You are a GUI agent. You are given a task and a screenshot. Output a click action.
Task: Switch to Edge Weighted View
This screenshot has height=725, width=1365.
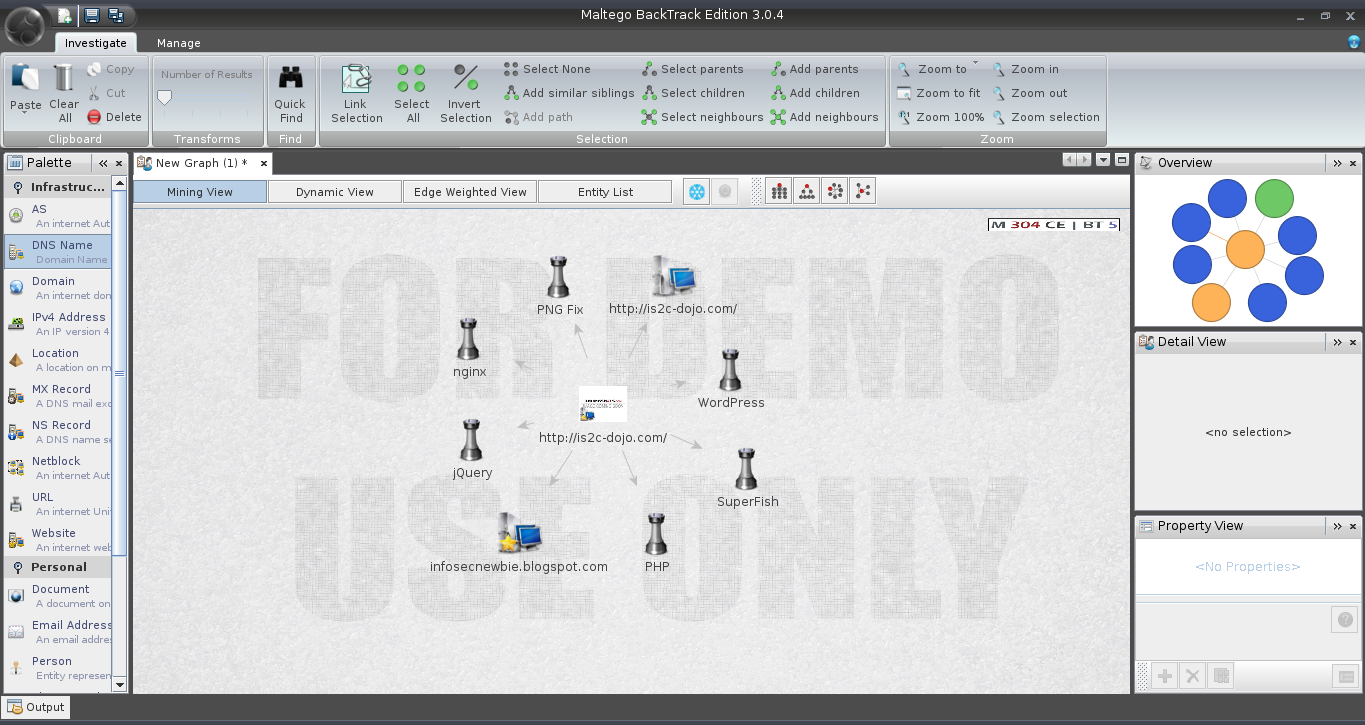pos(470,192)
